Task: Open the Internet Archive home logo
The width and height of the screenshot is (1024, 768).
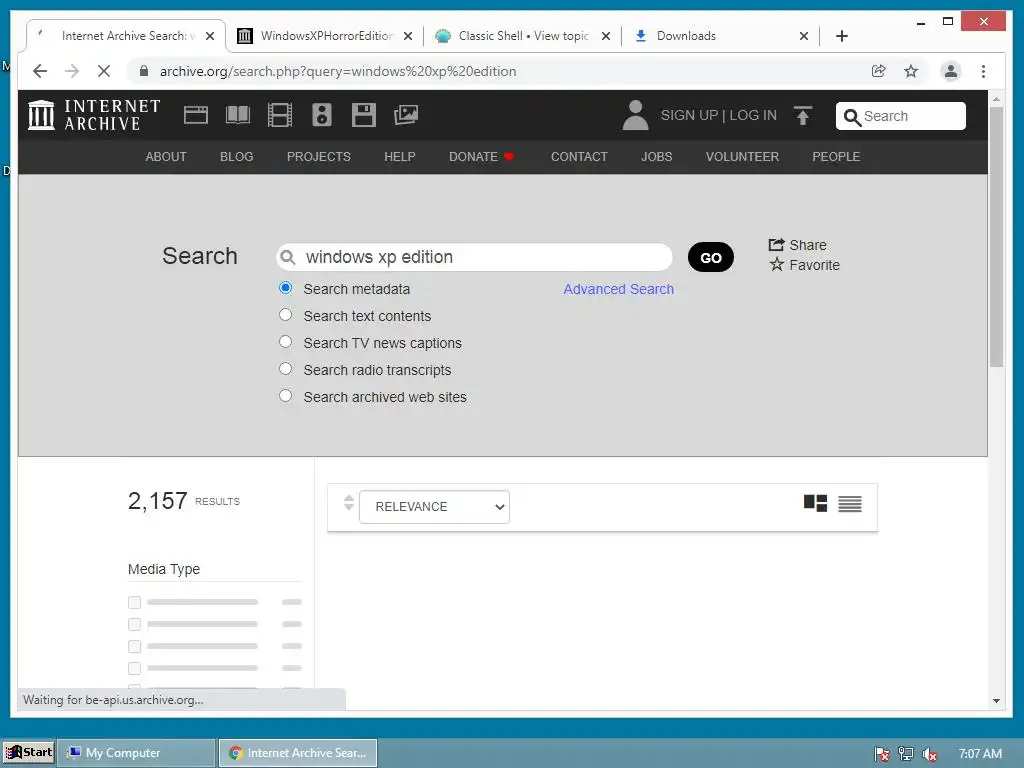Action: point(94,115)
